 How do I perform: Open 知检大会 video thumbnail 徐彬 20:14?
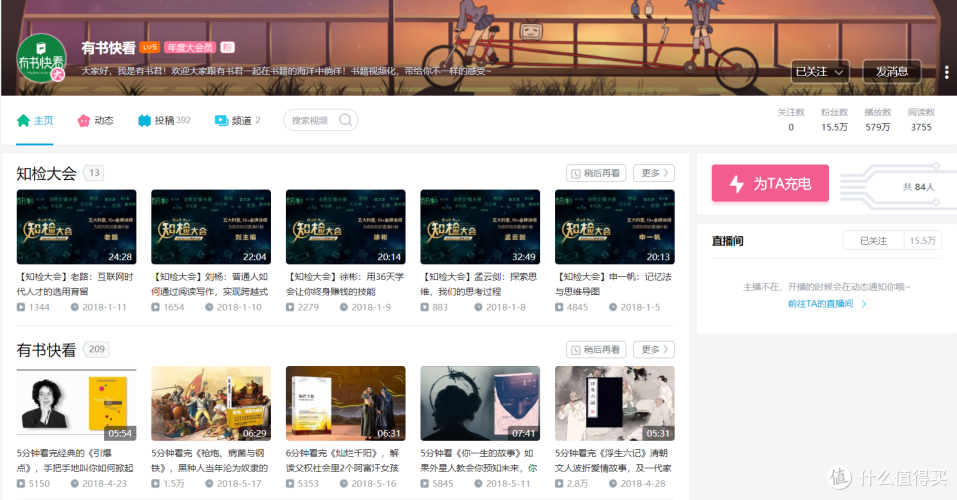coord(345,226)
